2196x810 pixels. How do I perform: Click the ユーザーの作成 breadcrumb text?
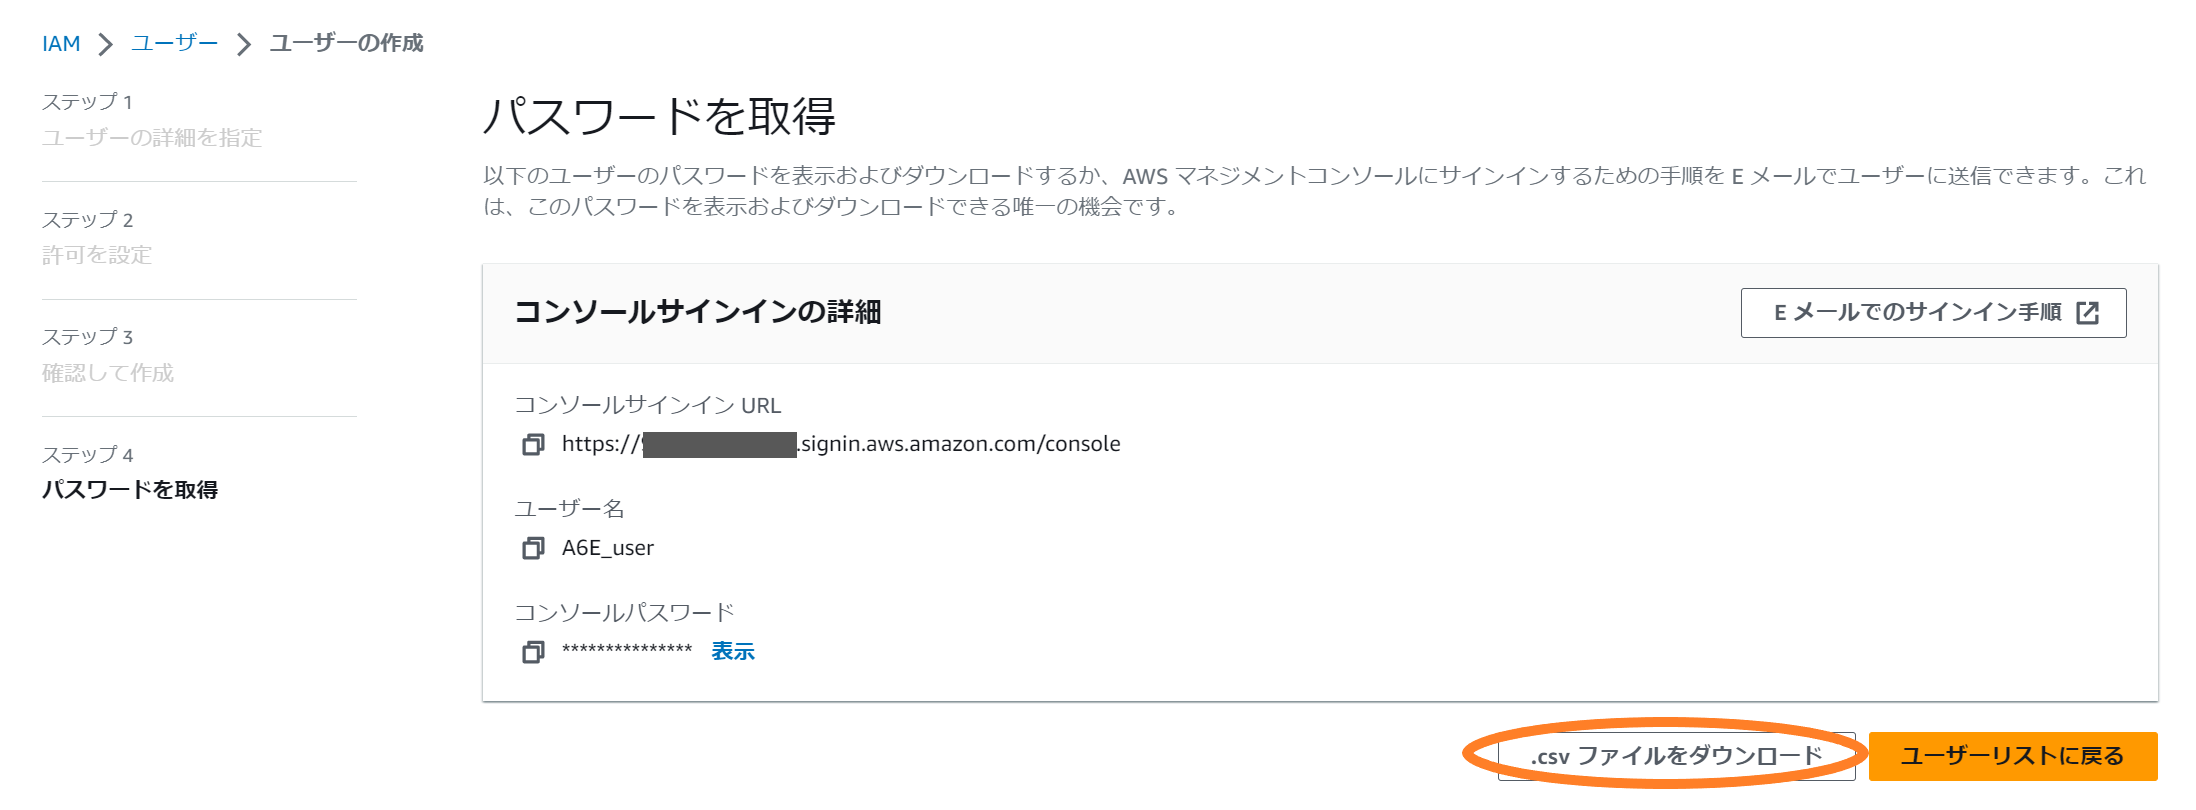tap(346, 44)
